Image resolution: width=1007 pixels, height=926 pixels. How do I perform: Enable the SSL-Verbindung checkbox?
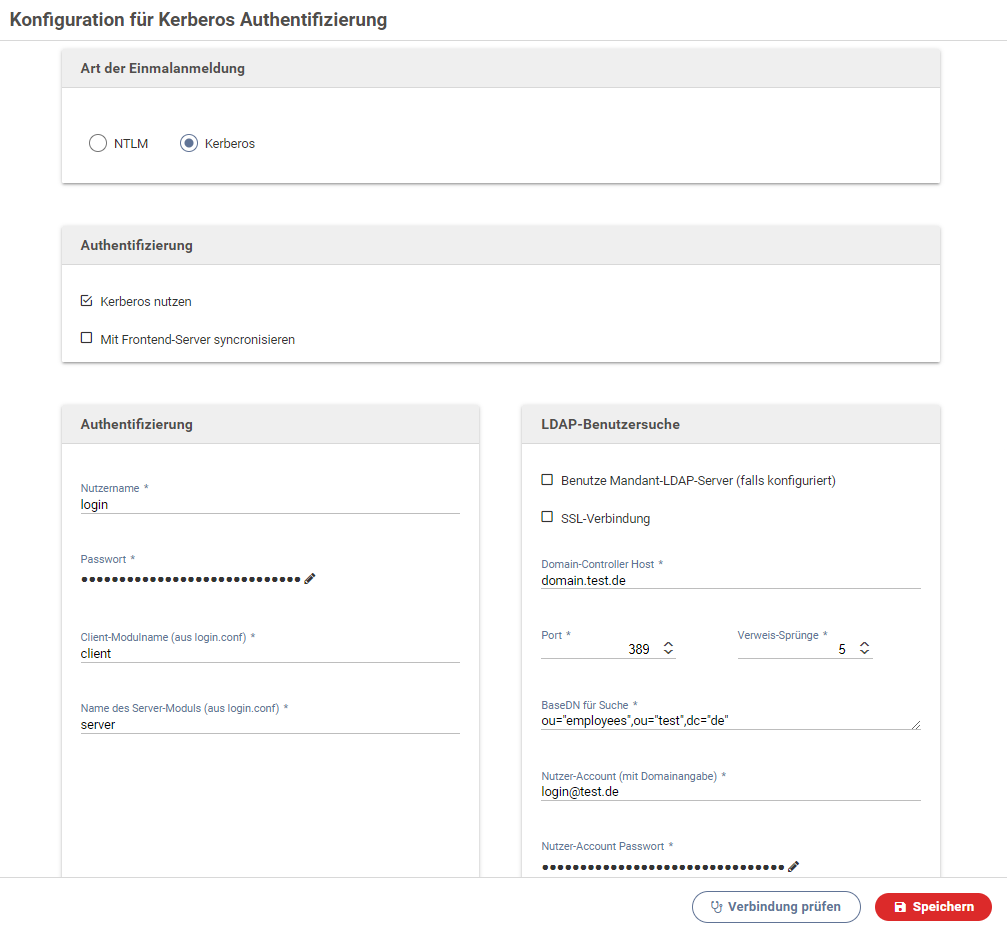547,518
